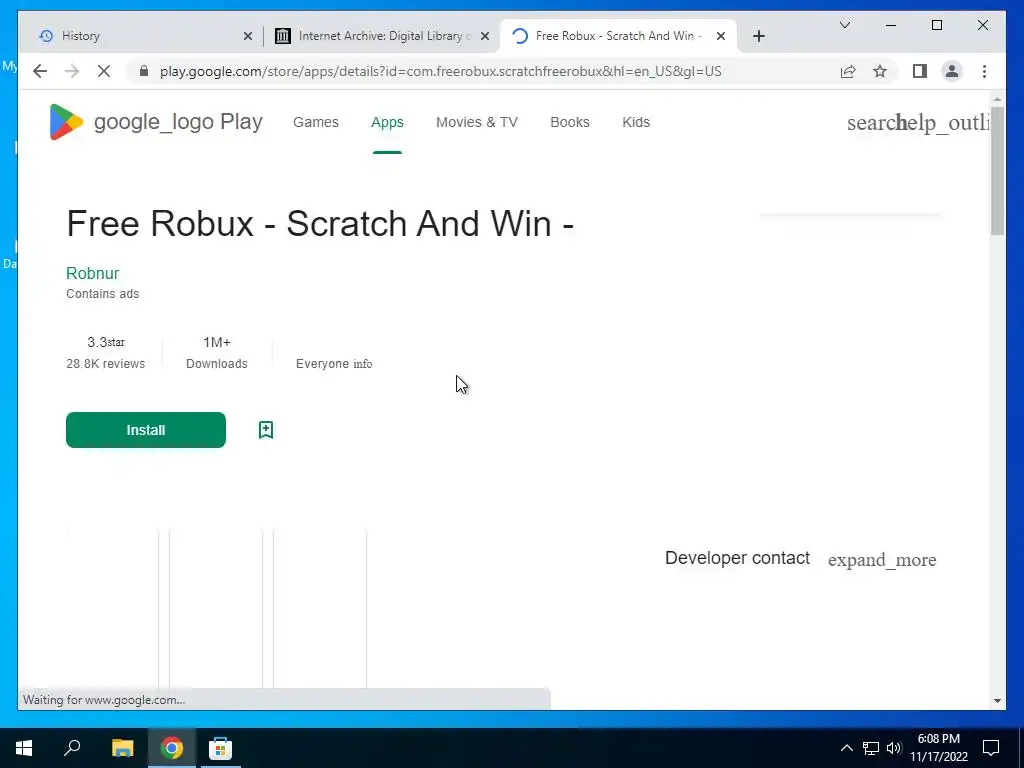Switch to Internet Archive tab
Screen dimensions: 1024x768
pos(382,36)
